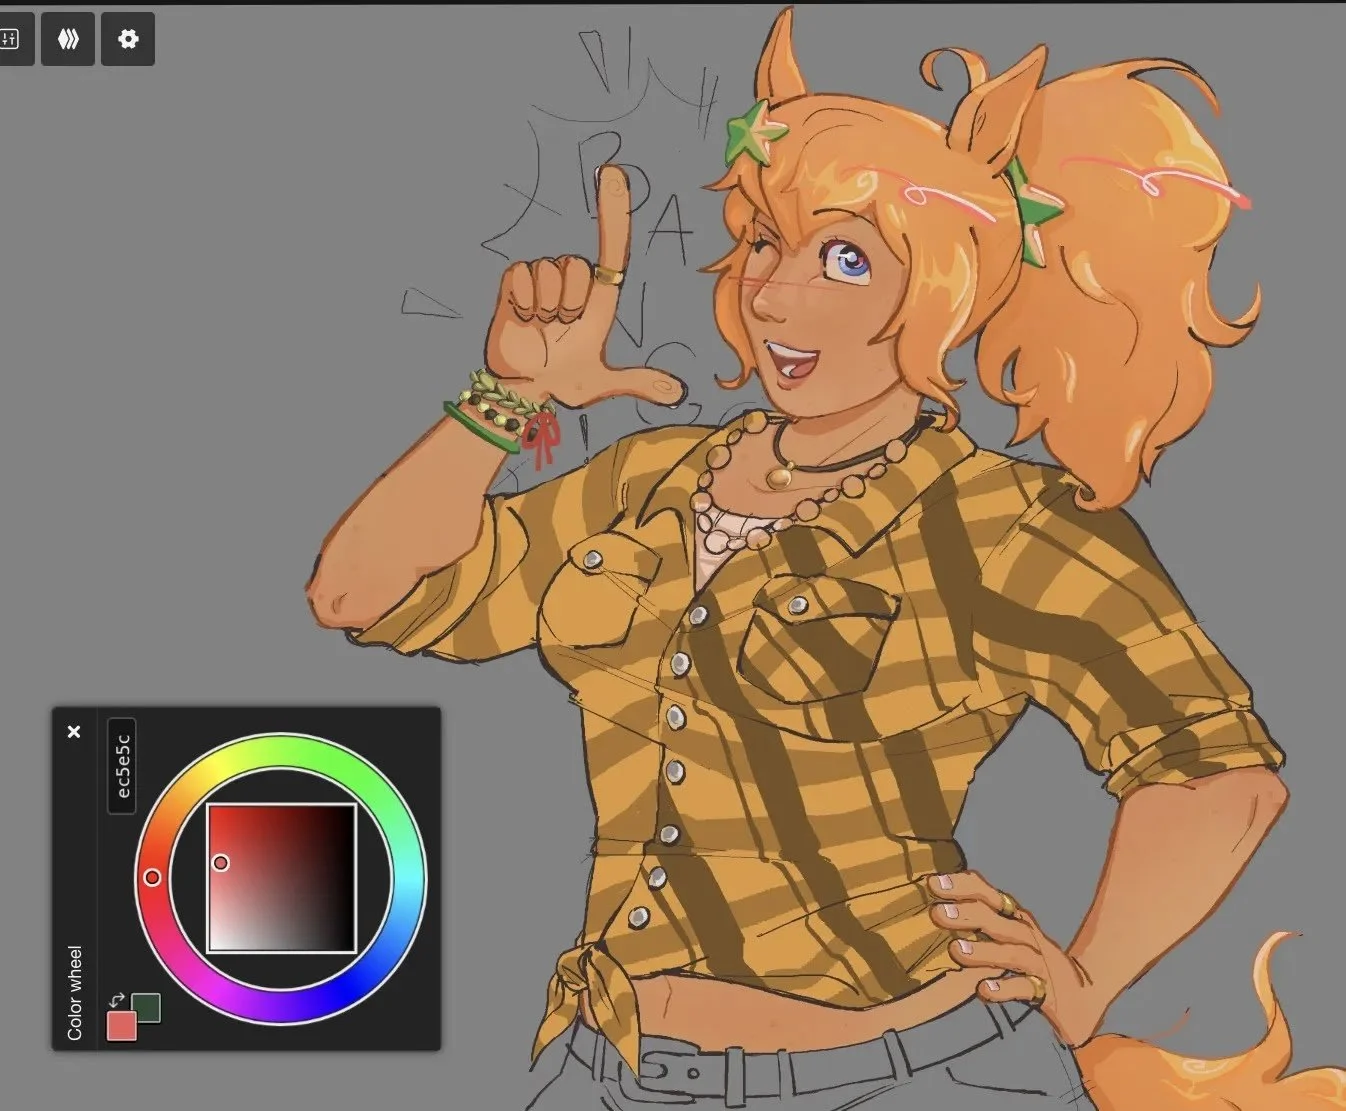Image resolution: width=1346 pixels, height=1111 pixels.
Task: Click the Color wheel panel title
Action: click(75, 993)
